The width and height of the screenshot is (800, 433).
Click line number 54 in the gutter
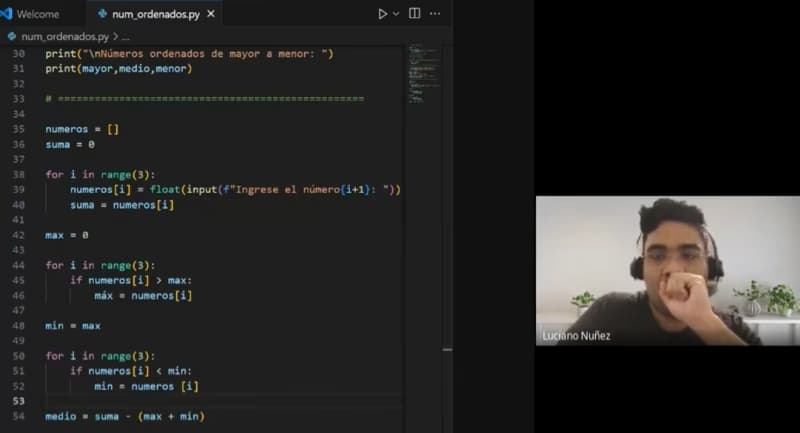click(18, 416)
